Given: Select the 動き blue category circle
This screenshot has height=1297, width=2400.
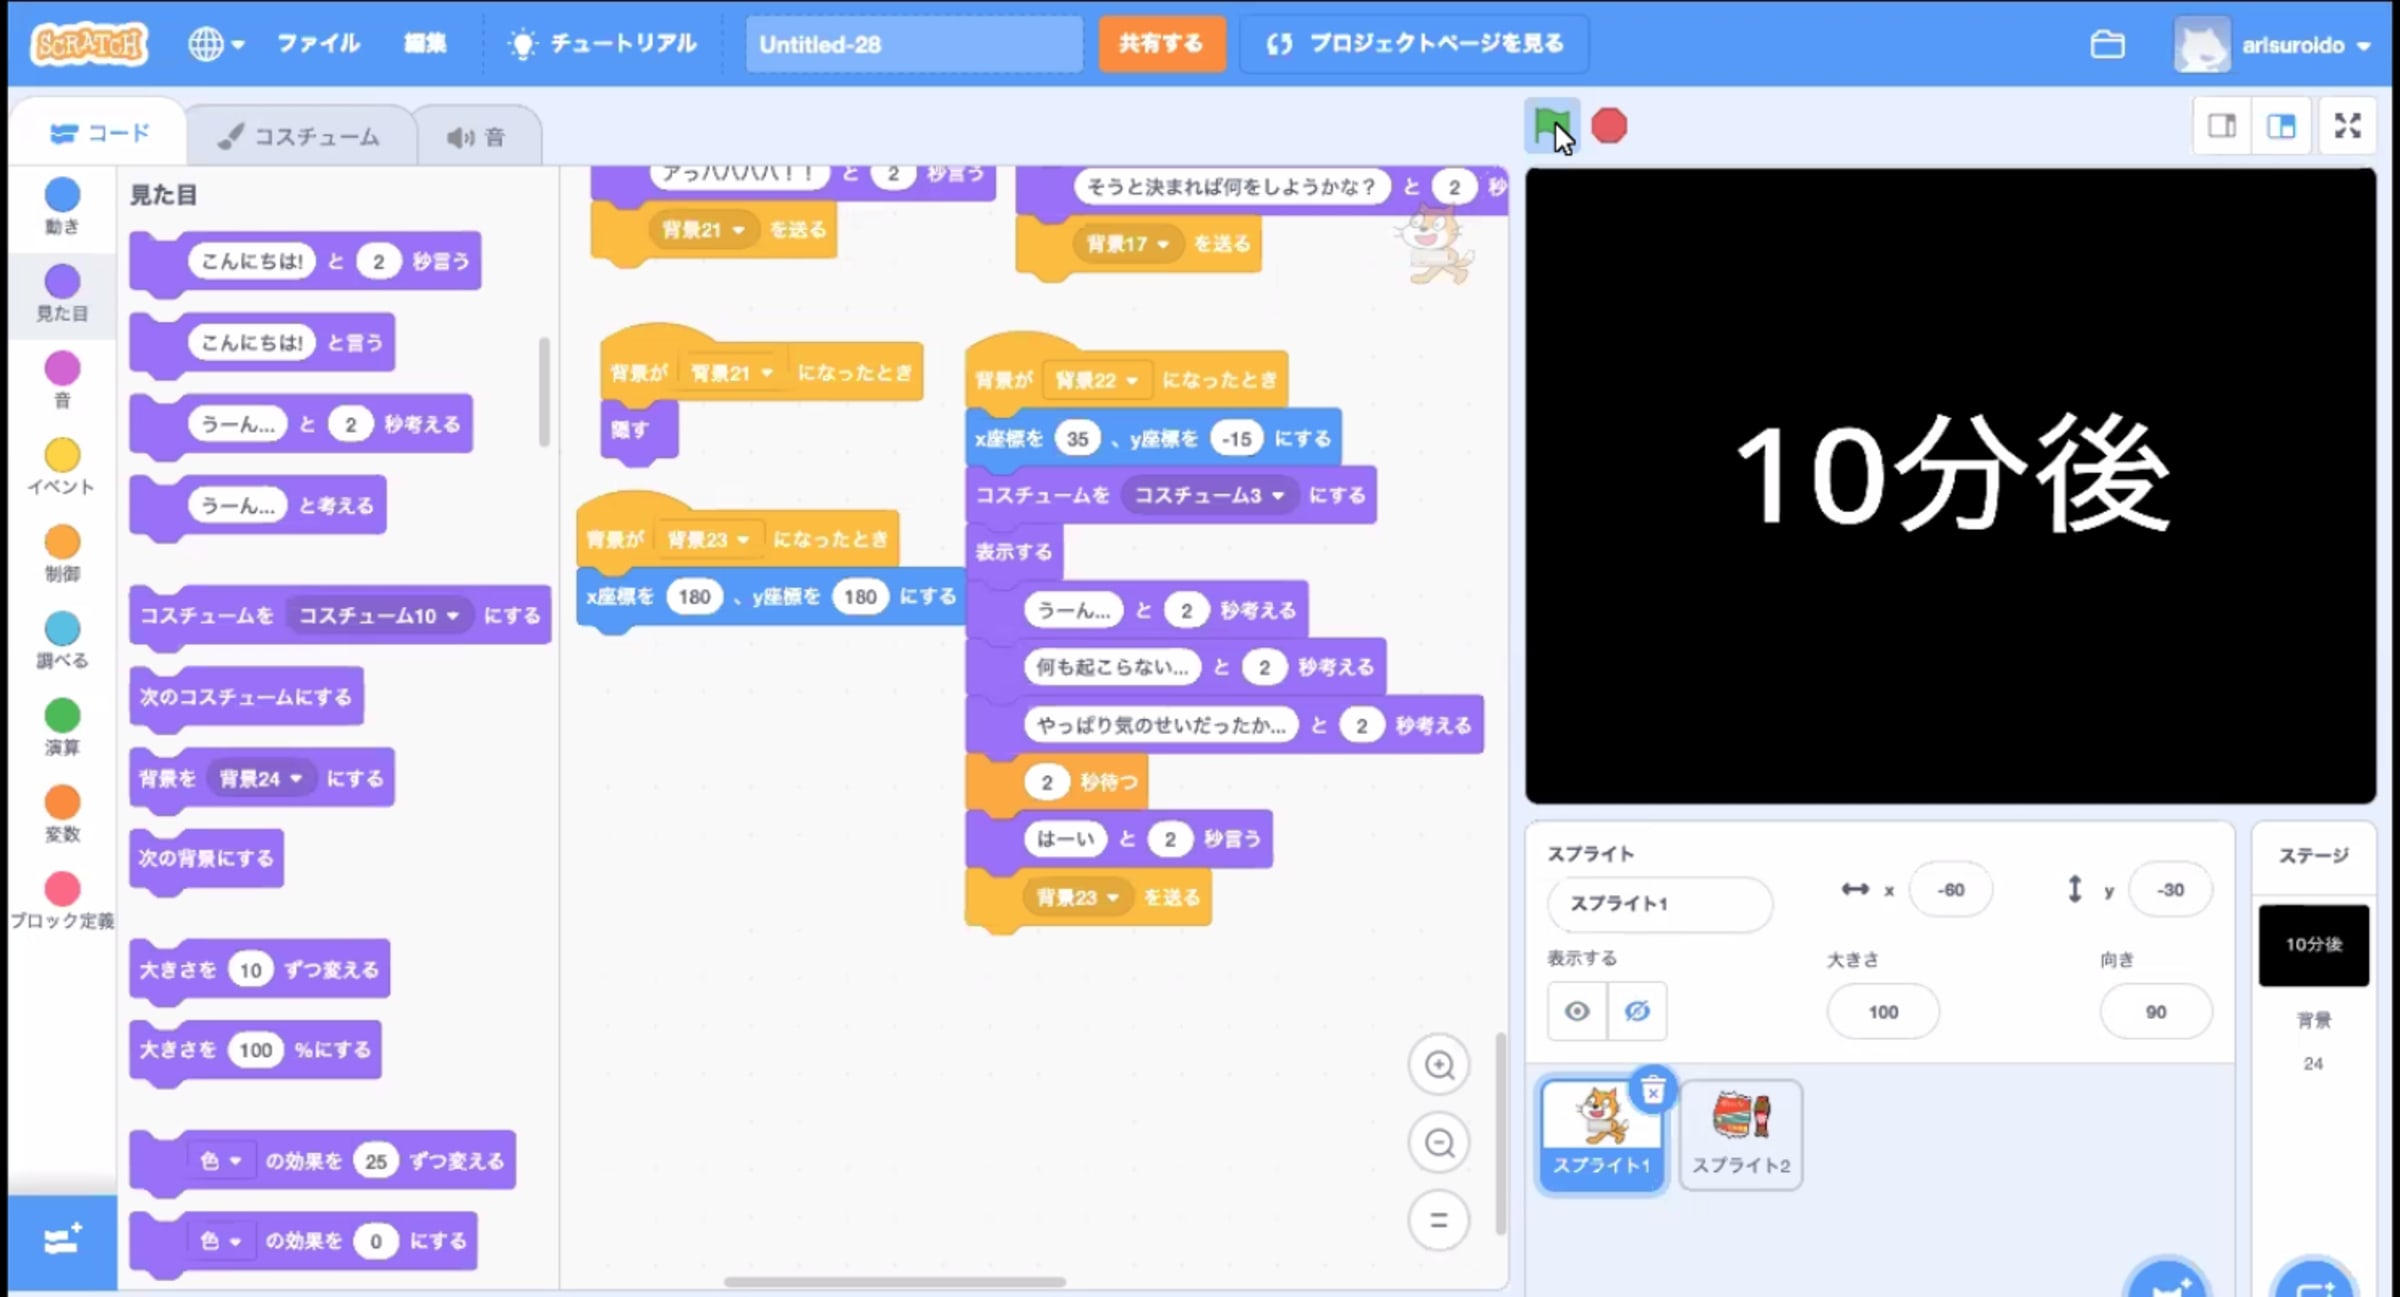Looking at the screenshot, I should point(62,195).
